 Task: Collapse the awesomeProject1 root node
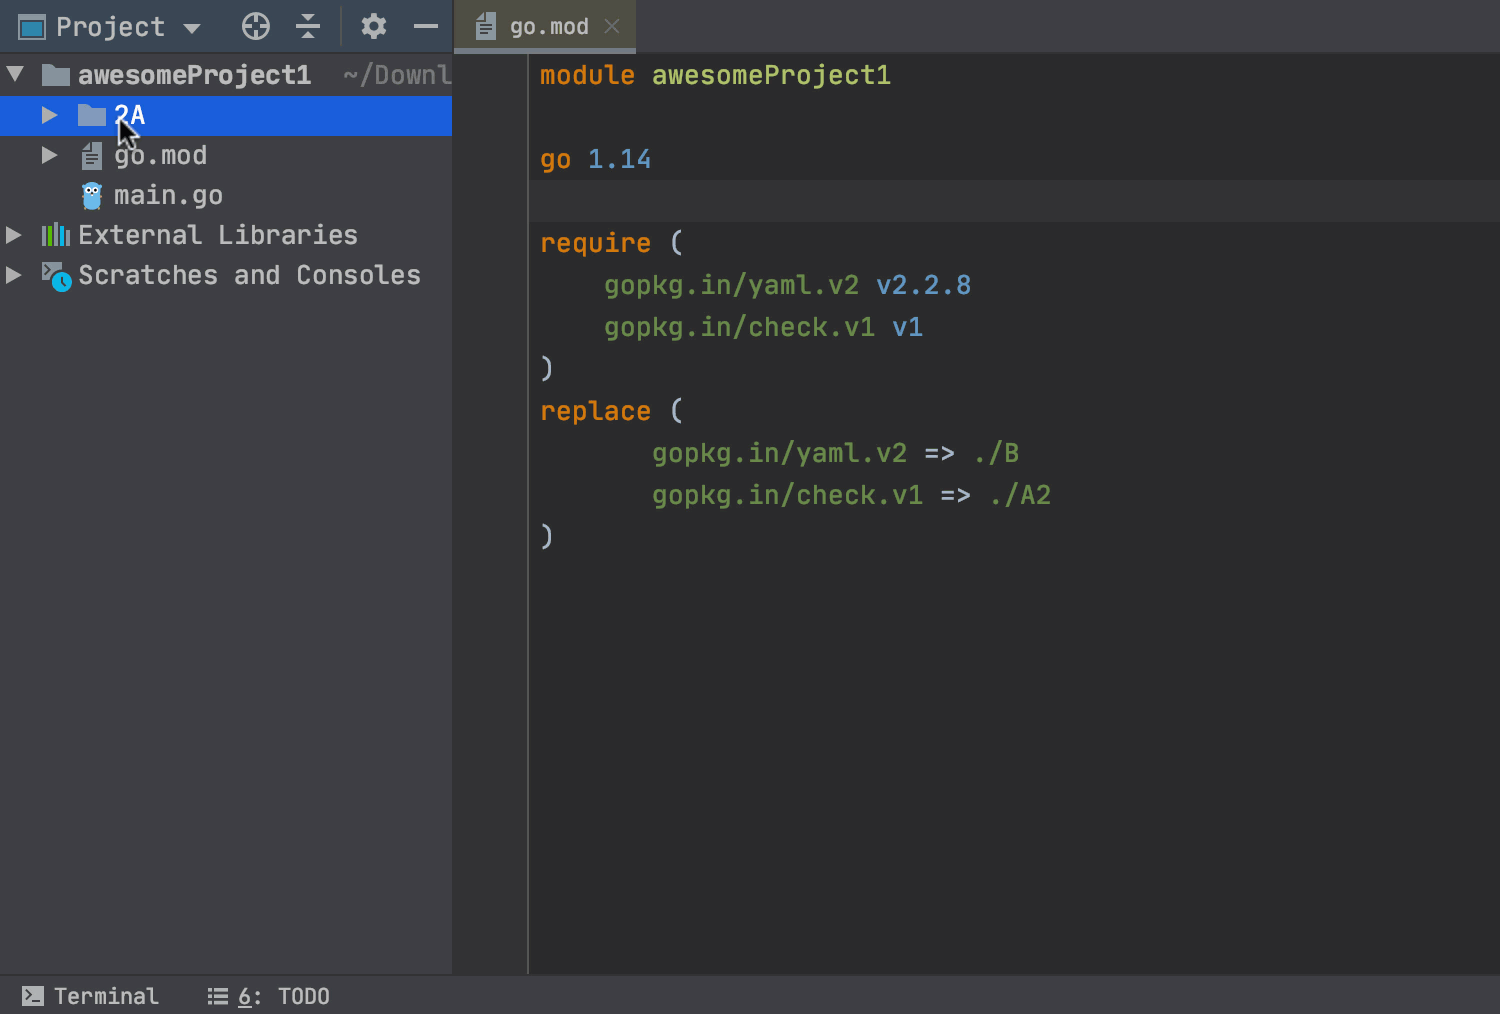coord(15,74)
